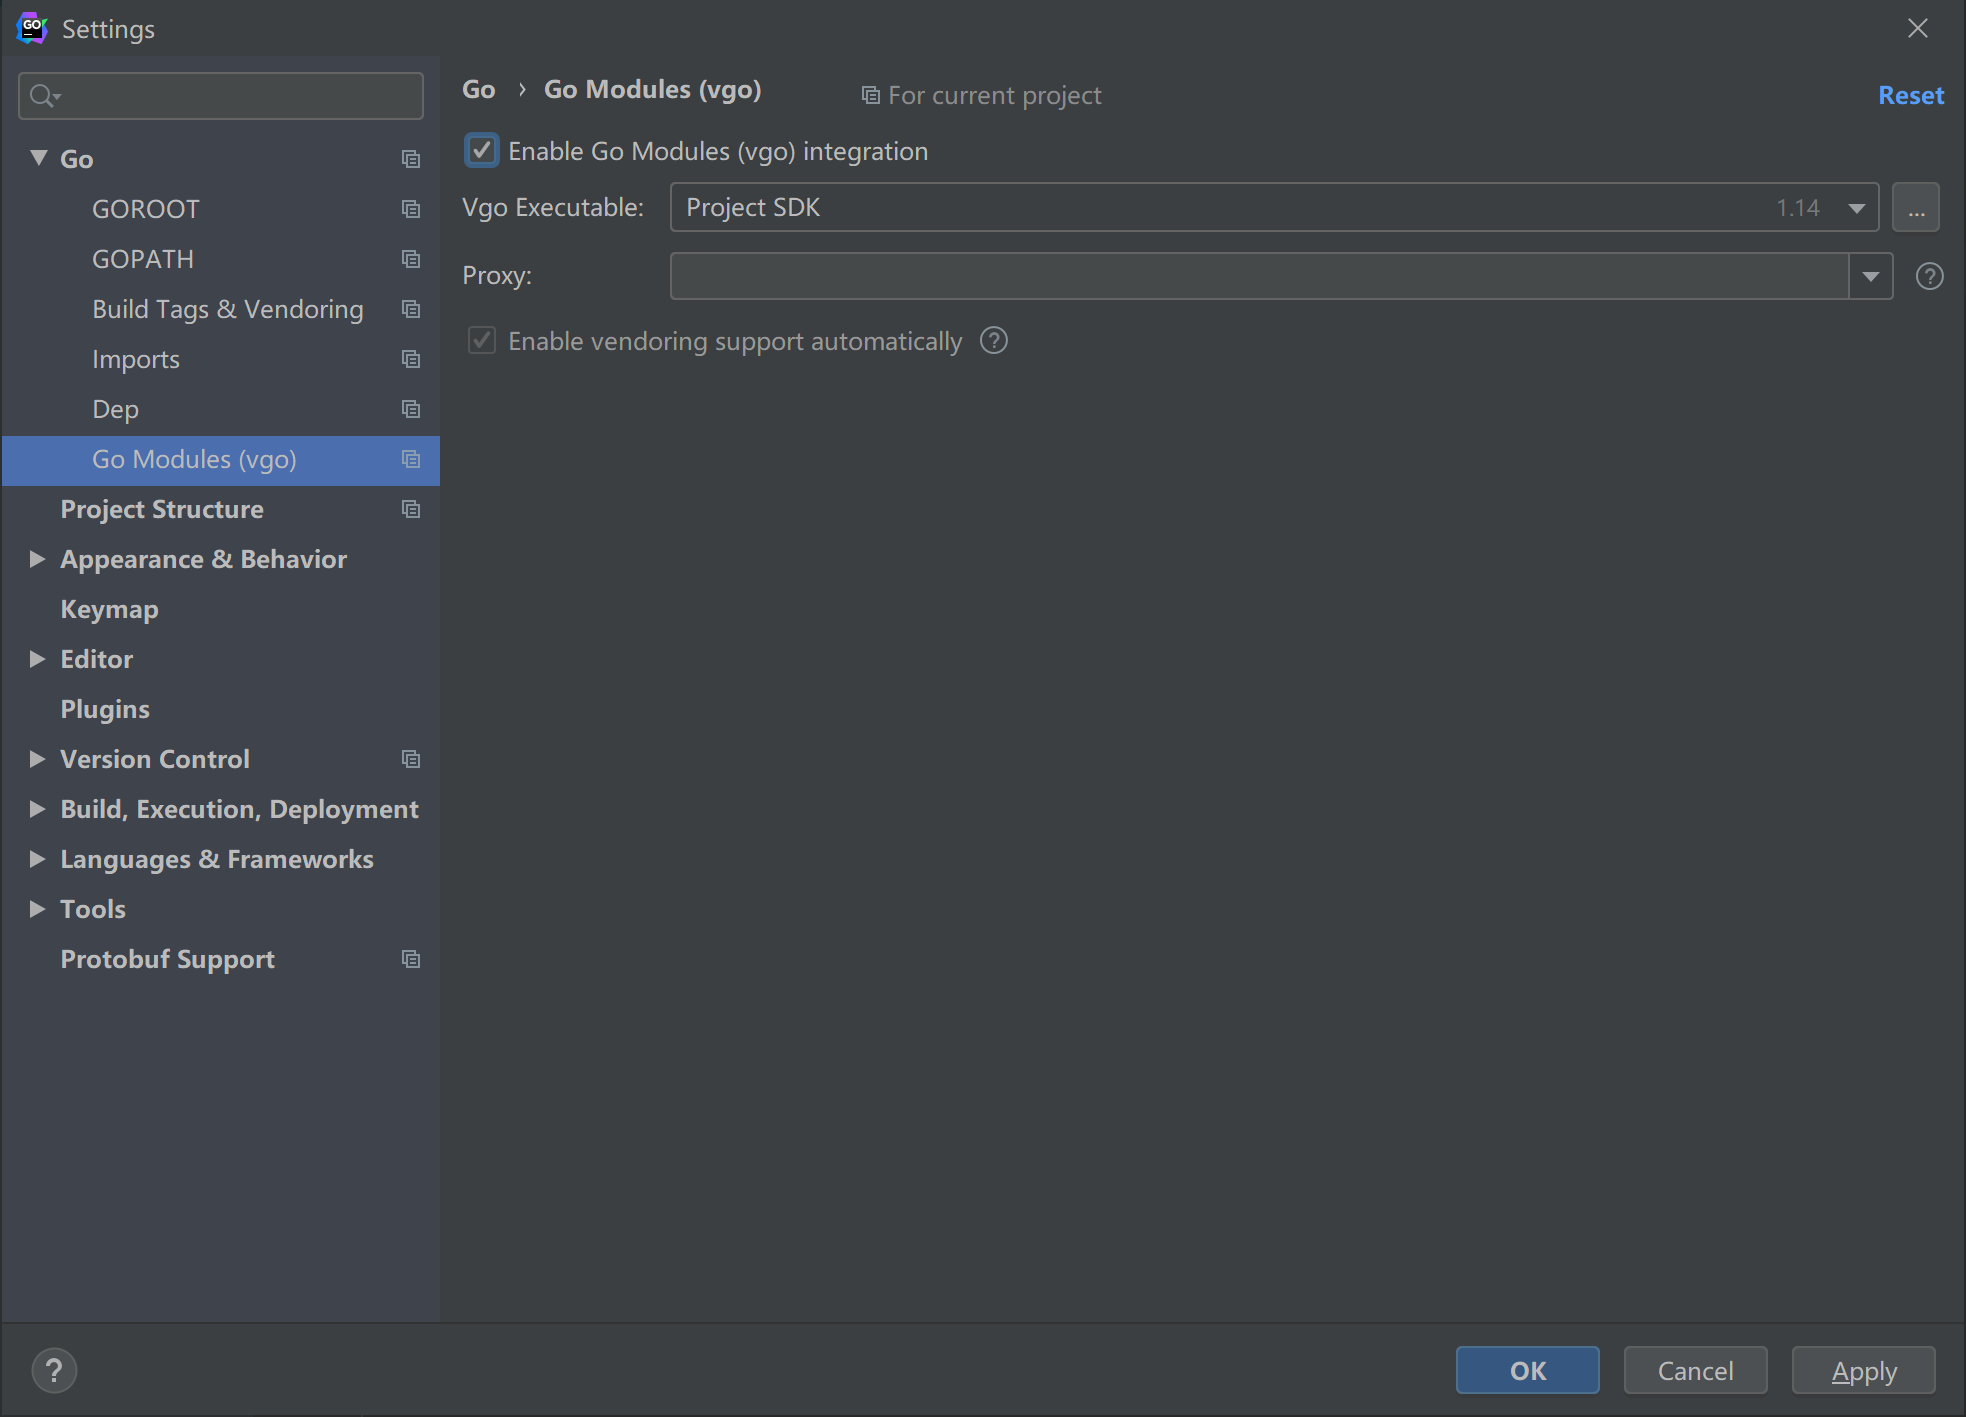Click the Reset link
Viewport: 1966px width, 1417px height.
pyautogui.click(x=1910, y=95)
